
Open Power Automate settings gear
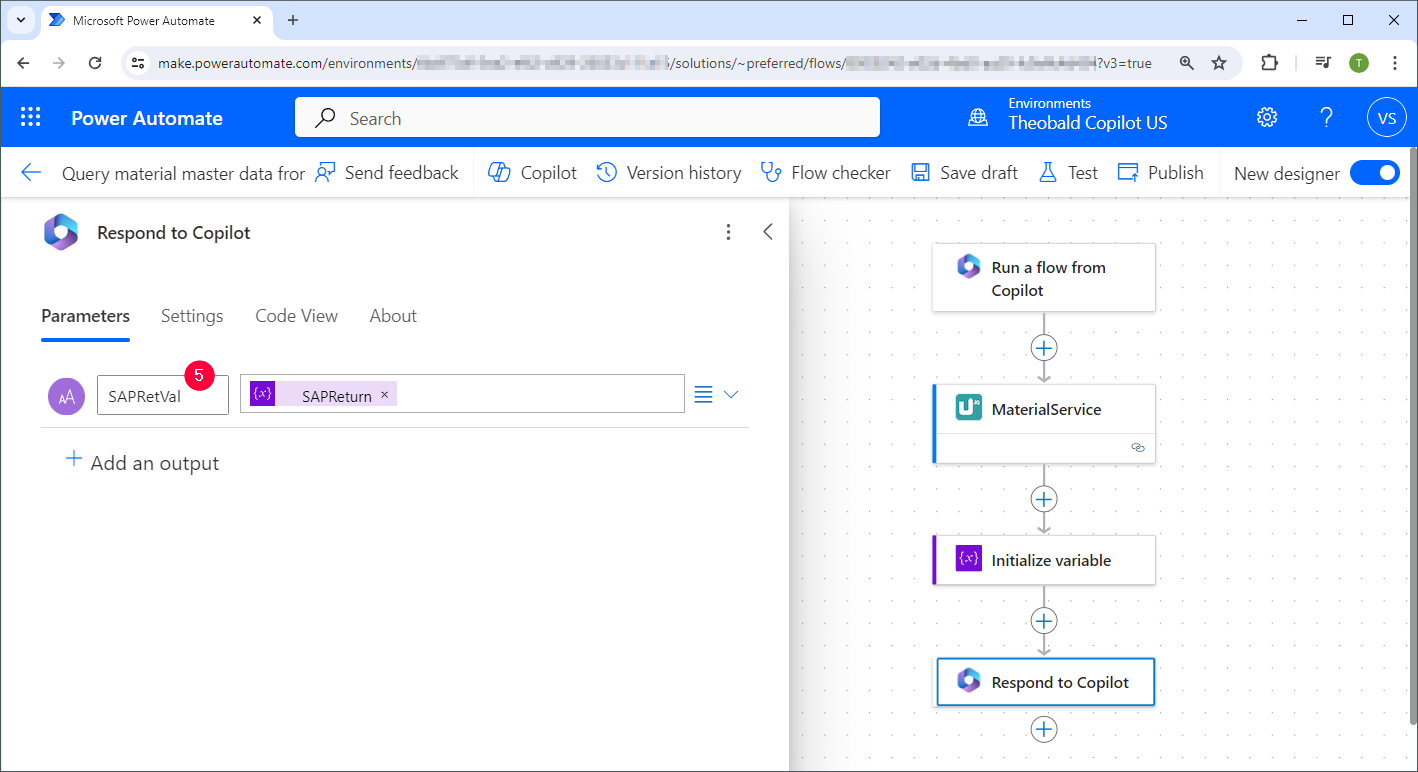[x=1267, y=118]
